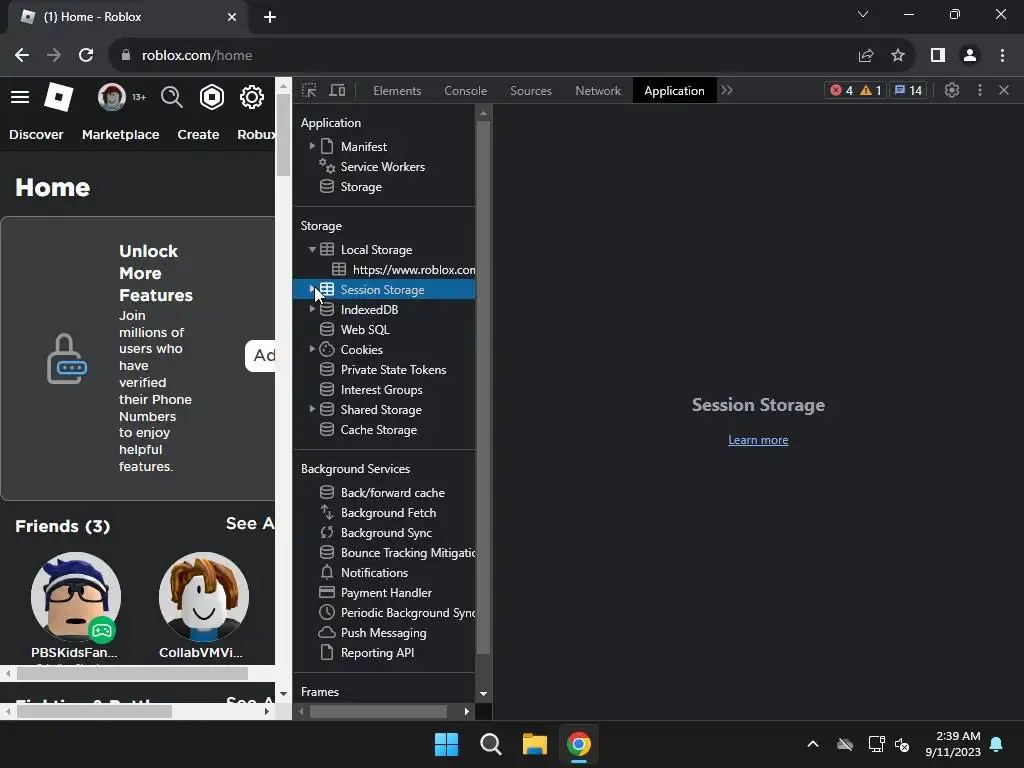This screenshot has width=1024, height=768.
Task: Bookmark this page with the star icon
Action: [898, 56]
